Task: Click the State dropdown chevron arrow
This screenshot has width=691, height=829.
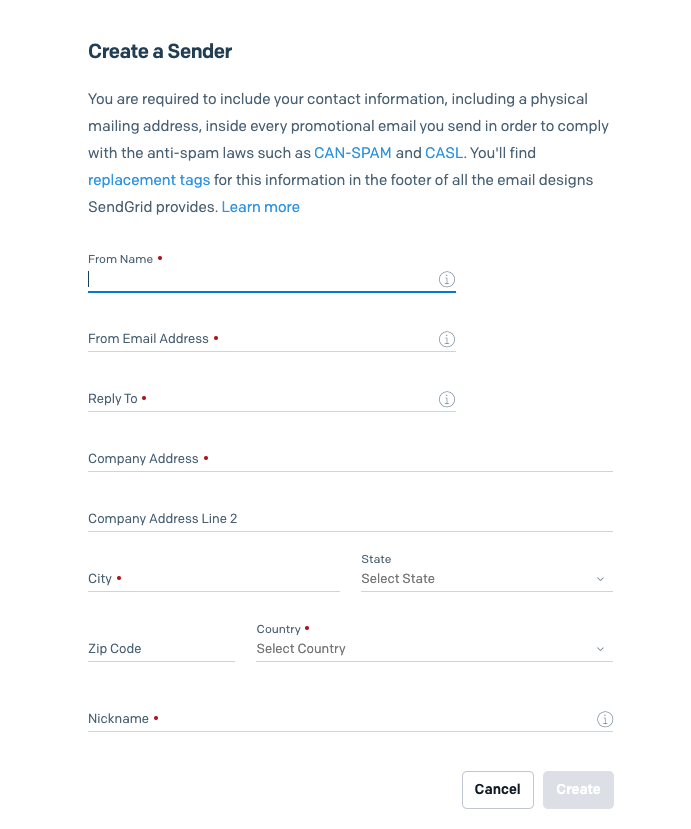Action: pyautogui.click(x=601, y=579)
